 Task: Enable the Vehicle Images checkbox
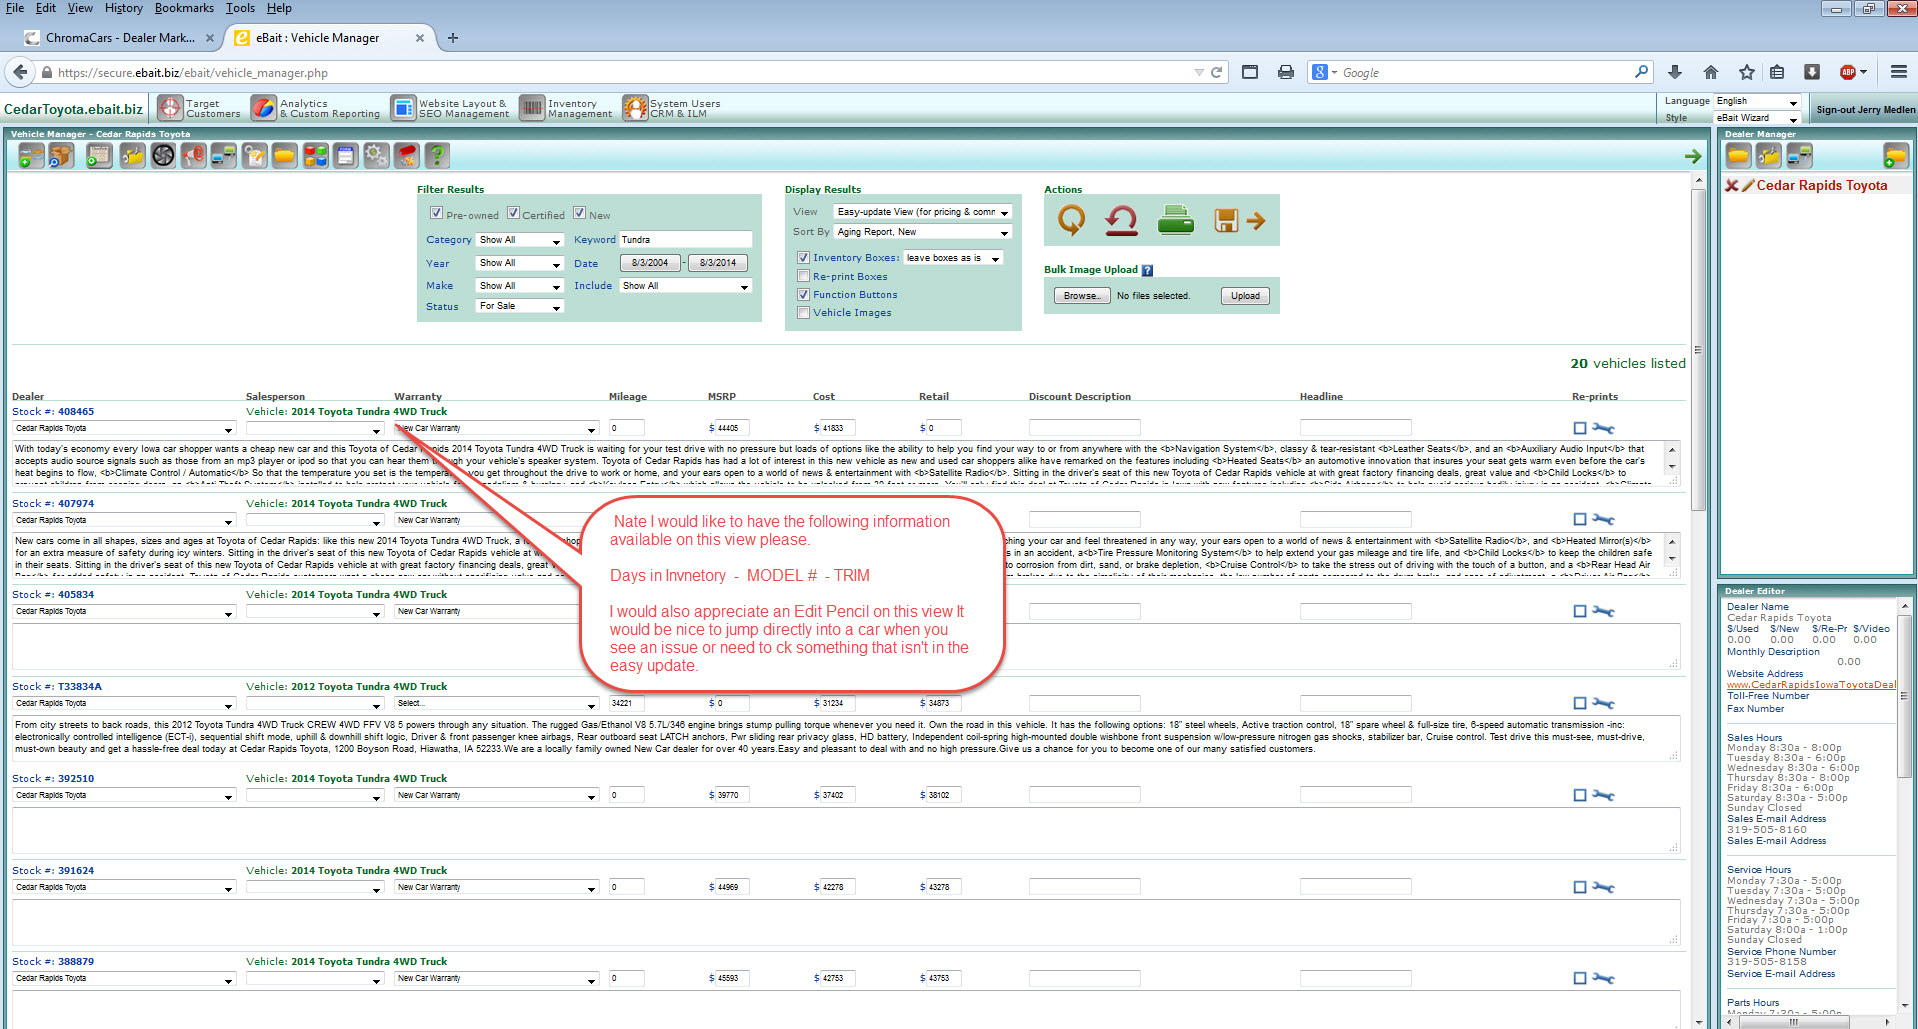pyautogui.click(x=803, y=313)
